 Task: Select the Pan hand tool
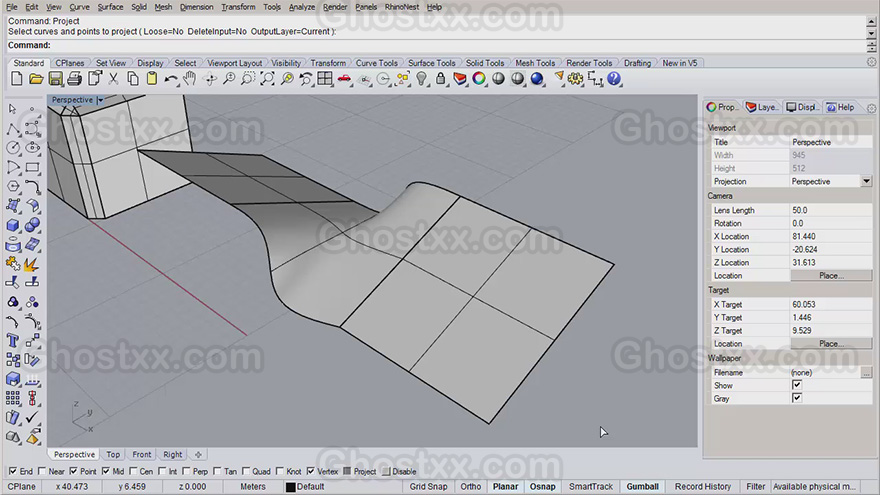(x=190, y=79)
